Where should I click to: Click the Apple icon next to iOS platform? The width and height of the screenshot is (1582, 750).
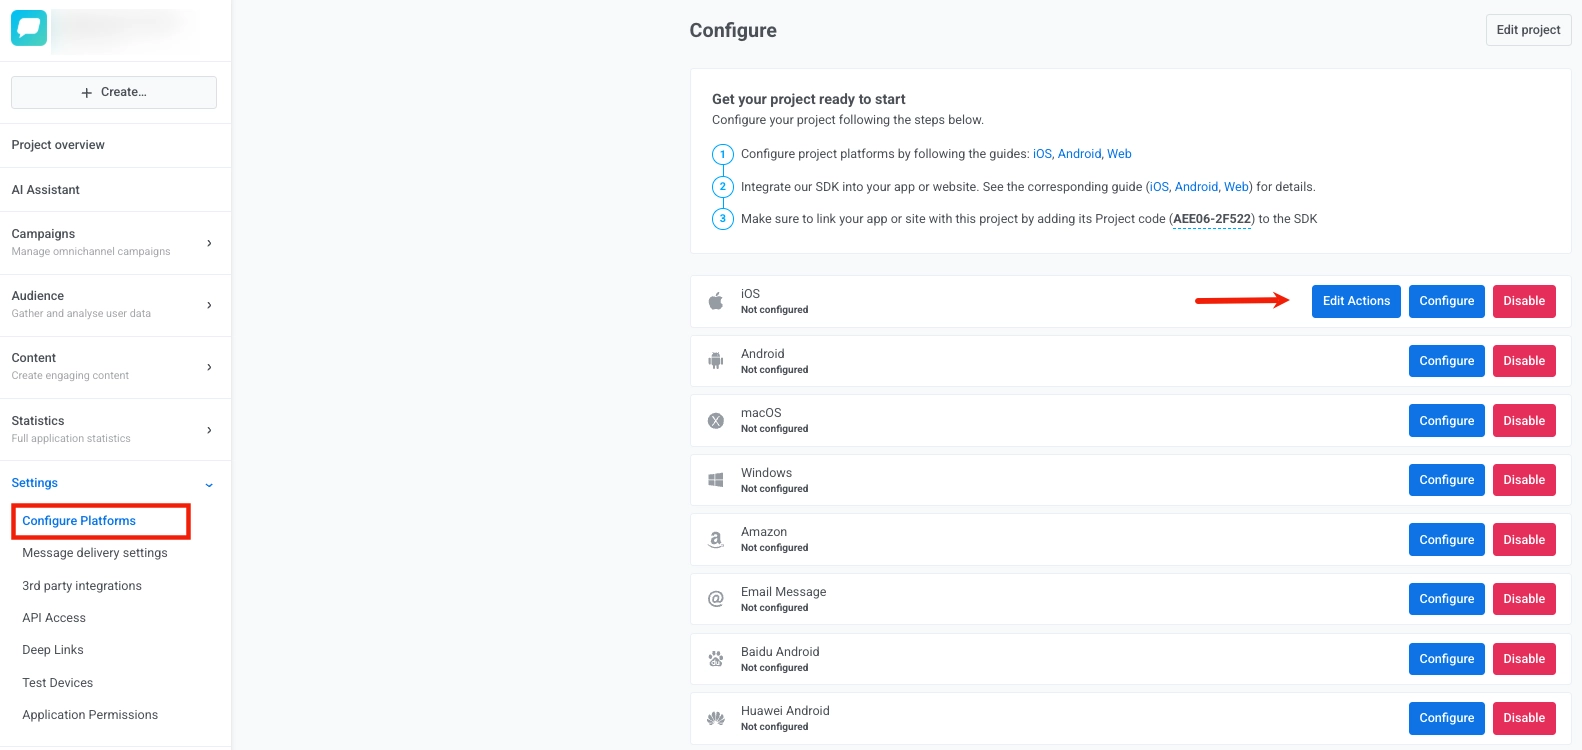[715, 300]
